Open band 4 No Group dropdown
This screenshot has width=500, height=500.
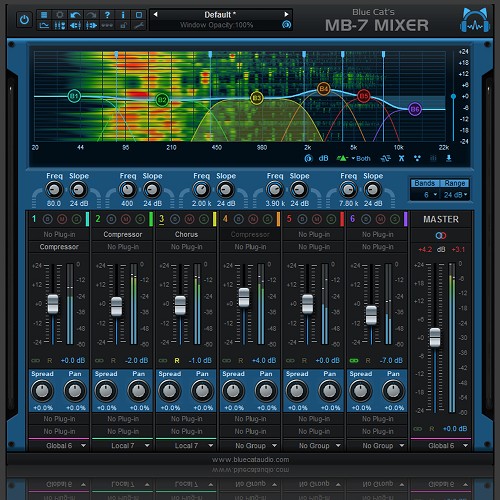[x=250, y=446]
